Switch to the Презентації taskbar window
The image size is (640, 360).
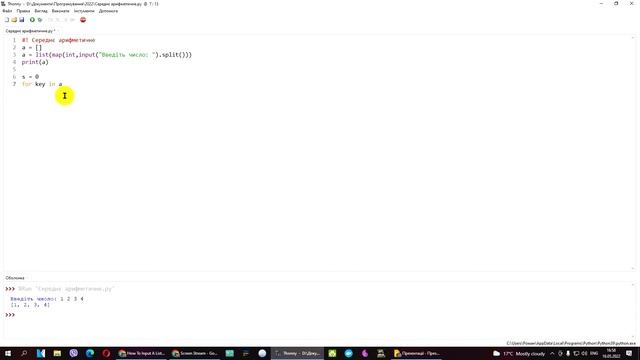point(417,353)
